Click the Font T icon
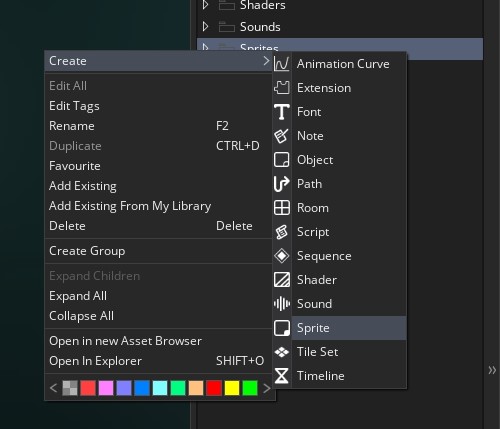 pos(282,112)
